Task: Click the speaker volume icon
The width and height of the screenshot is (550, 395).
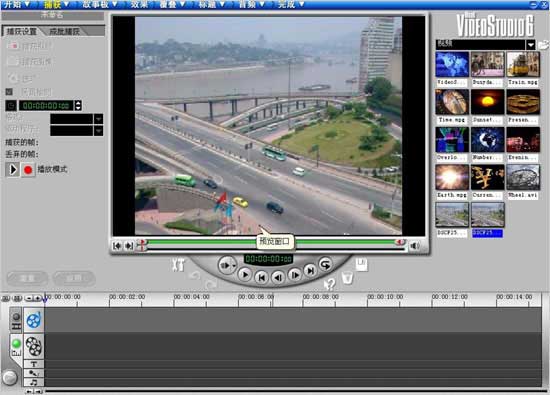Action: [415, 246]
